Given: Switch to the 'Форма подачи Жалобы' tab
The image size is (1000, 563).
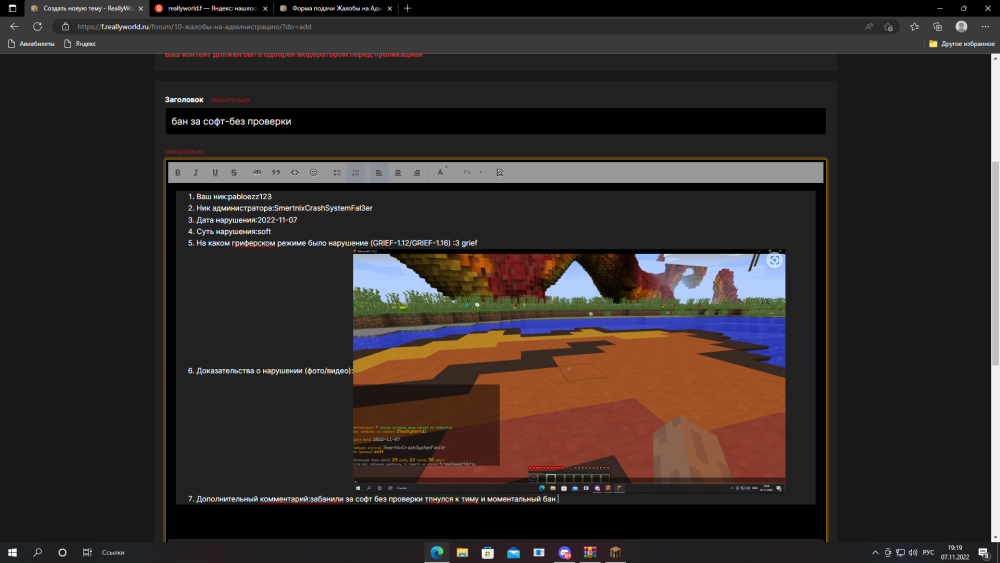Looking at the screenshot, I should (x=336, y=8).
